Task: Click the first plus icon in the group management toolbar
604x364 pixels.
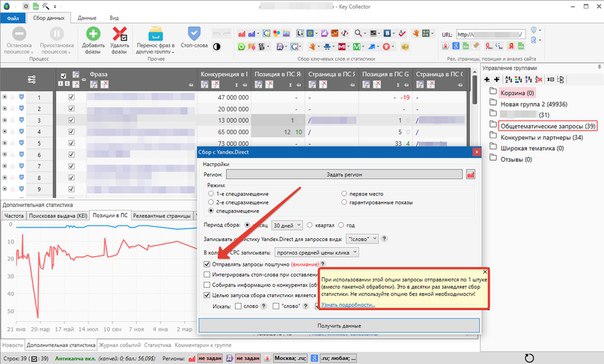Action: [x=487, y=79]
